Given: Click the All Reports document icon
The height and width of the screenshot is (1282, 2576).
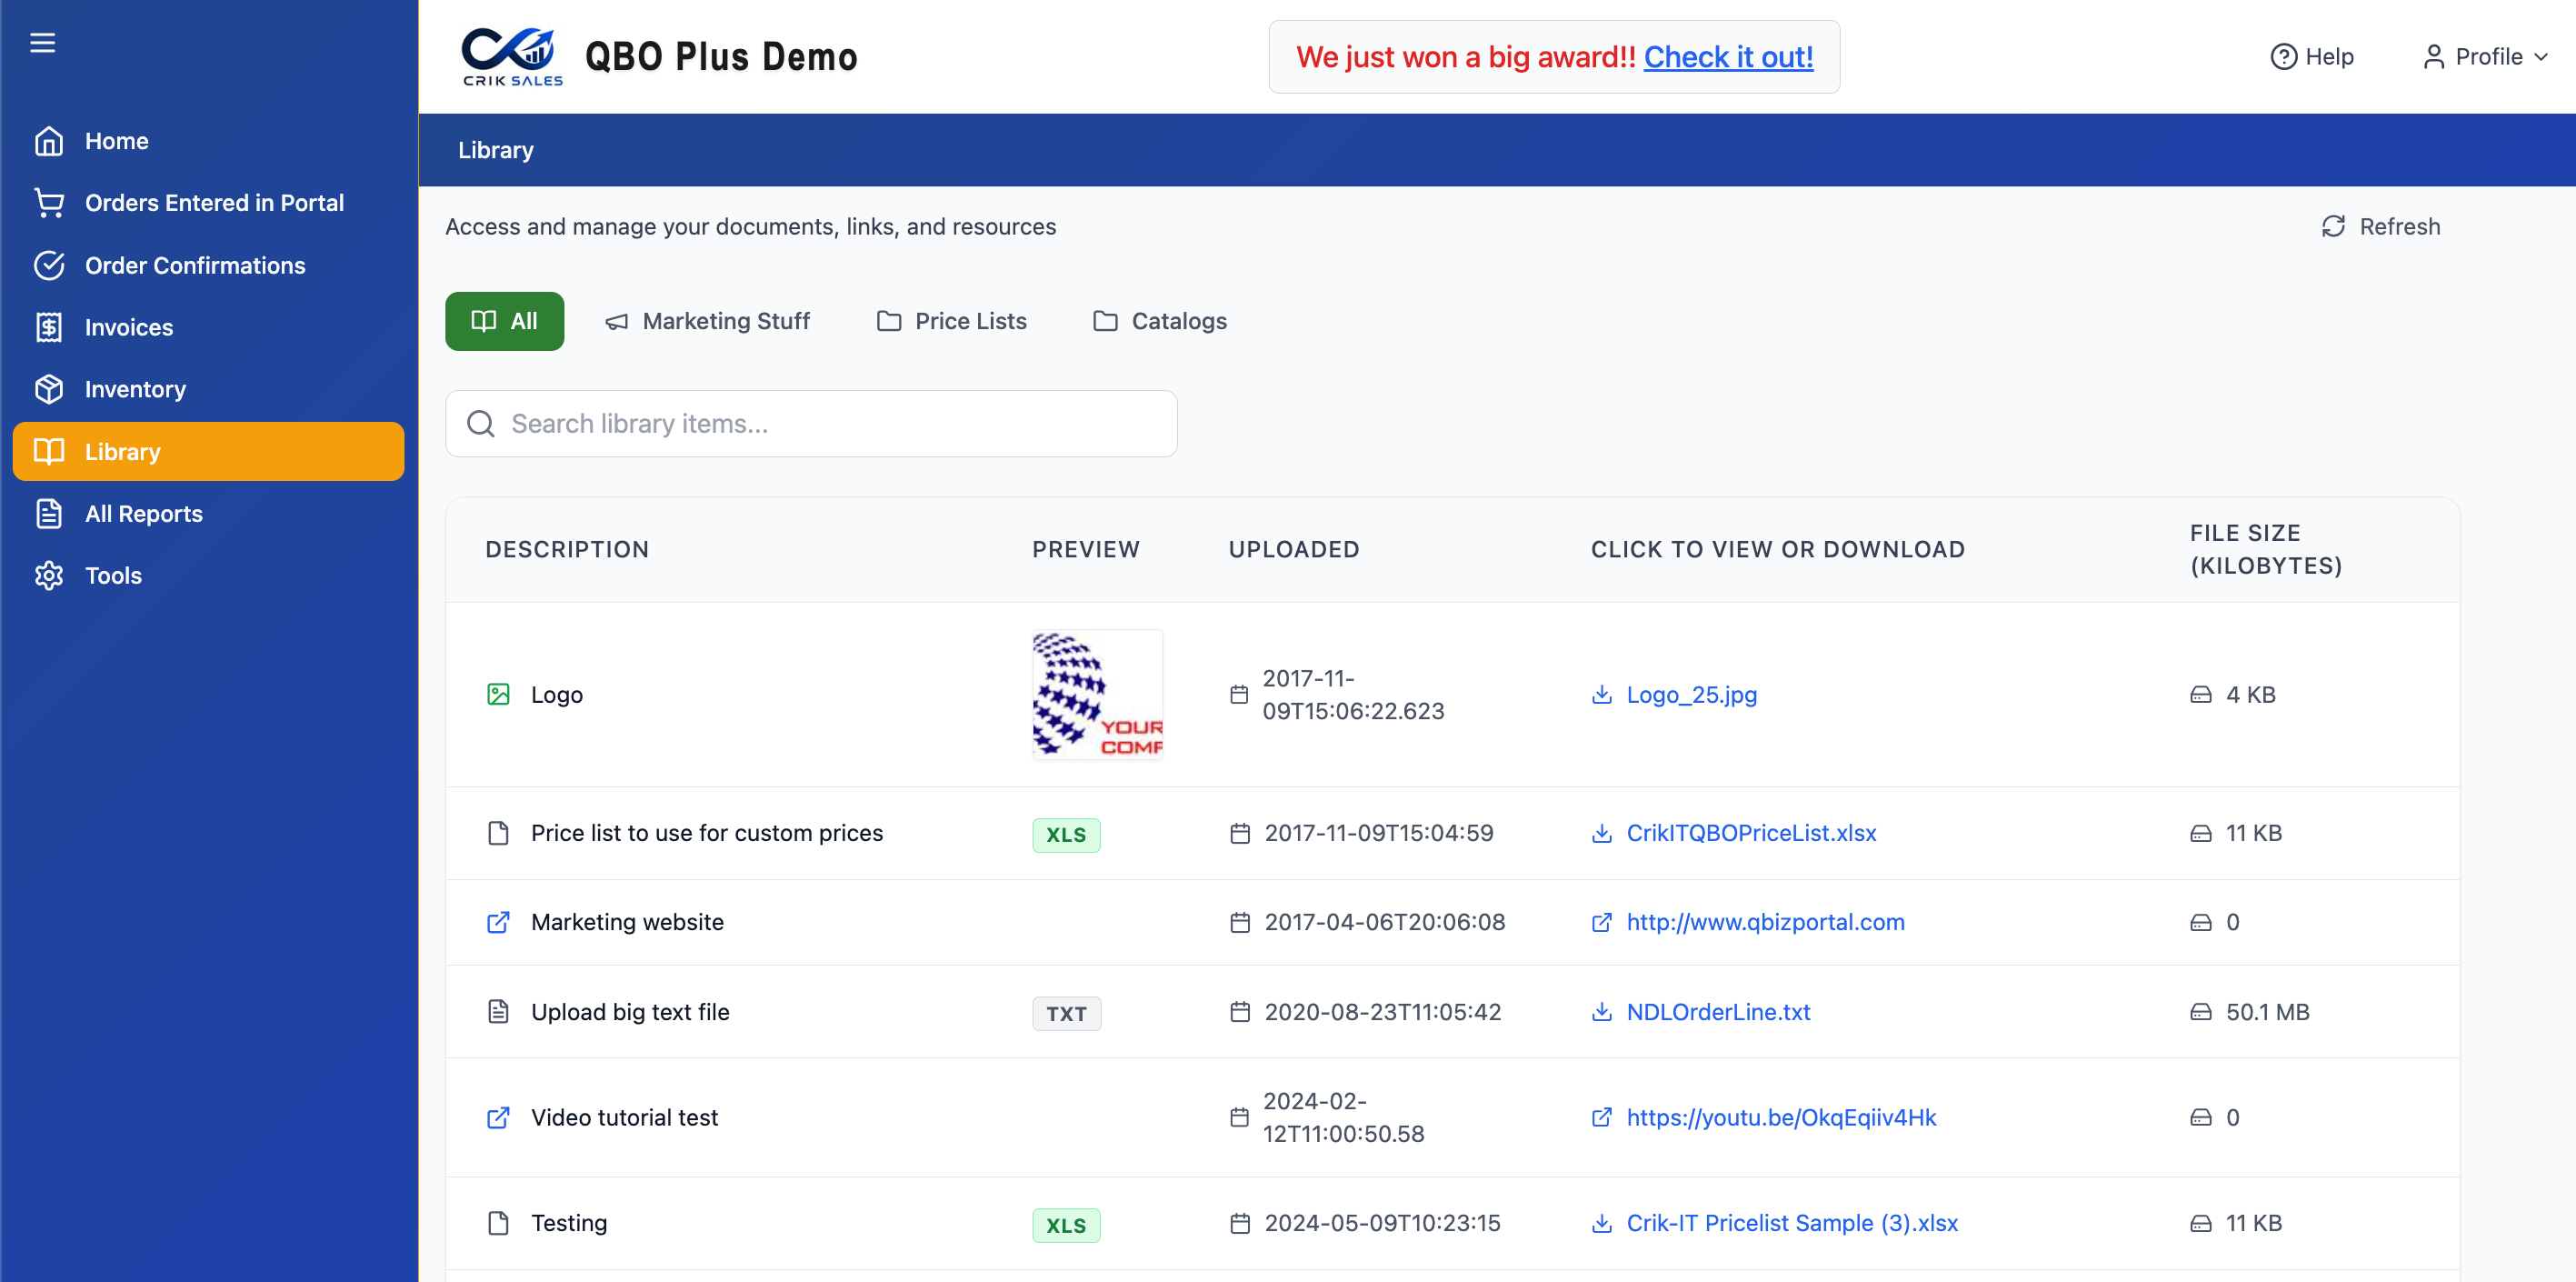Looking at the screenshot, I should pyautogui.click(x=49, y=513).
